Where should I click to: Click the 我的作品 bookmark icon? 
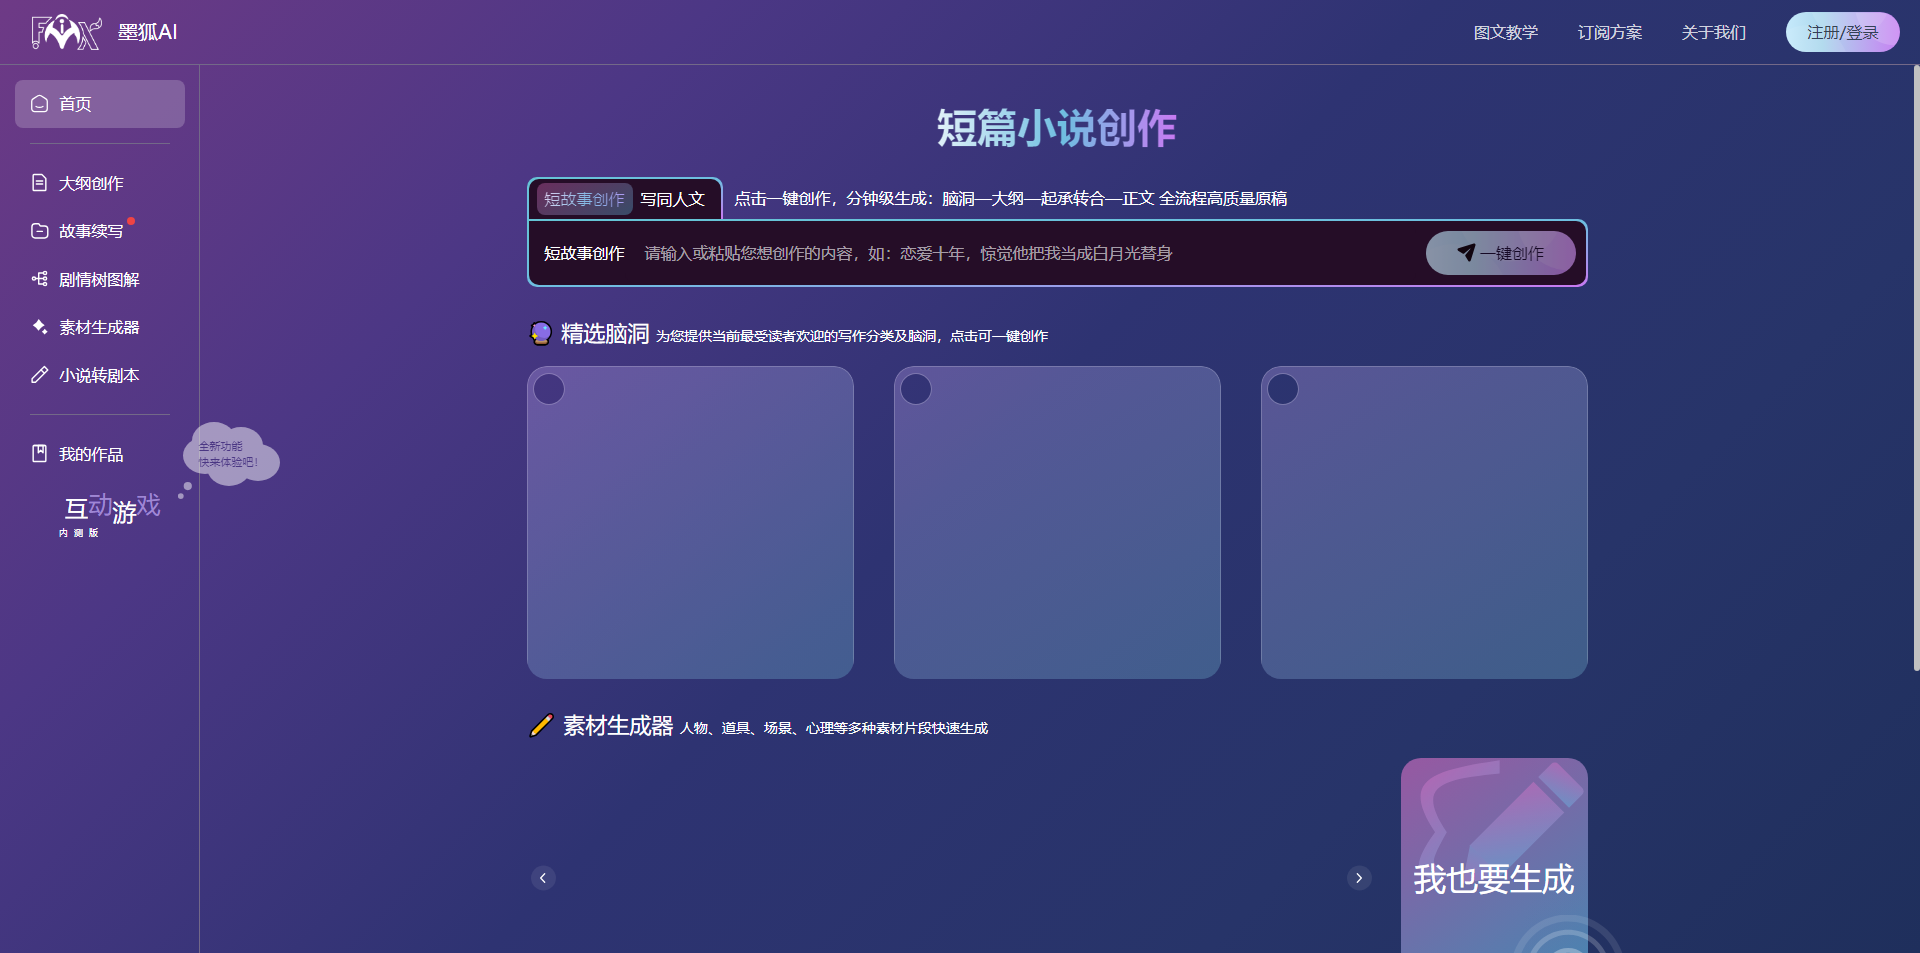(40, 454)
